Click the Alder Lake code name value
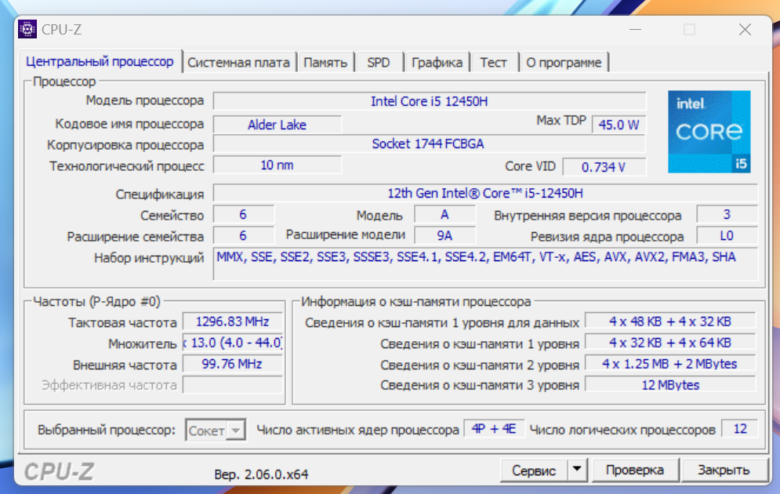 [x=277, y=124]
